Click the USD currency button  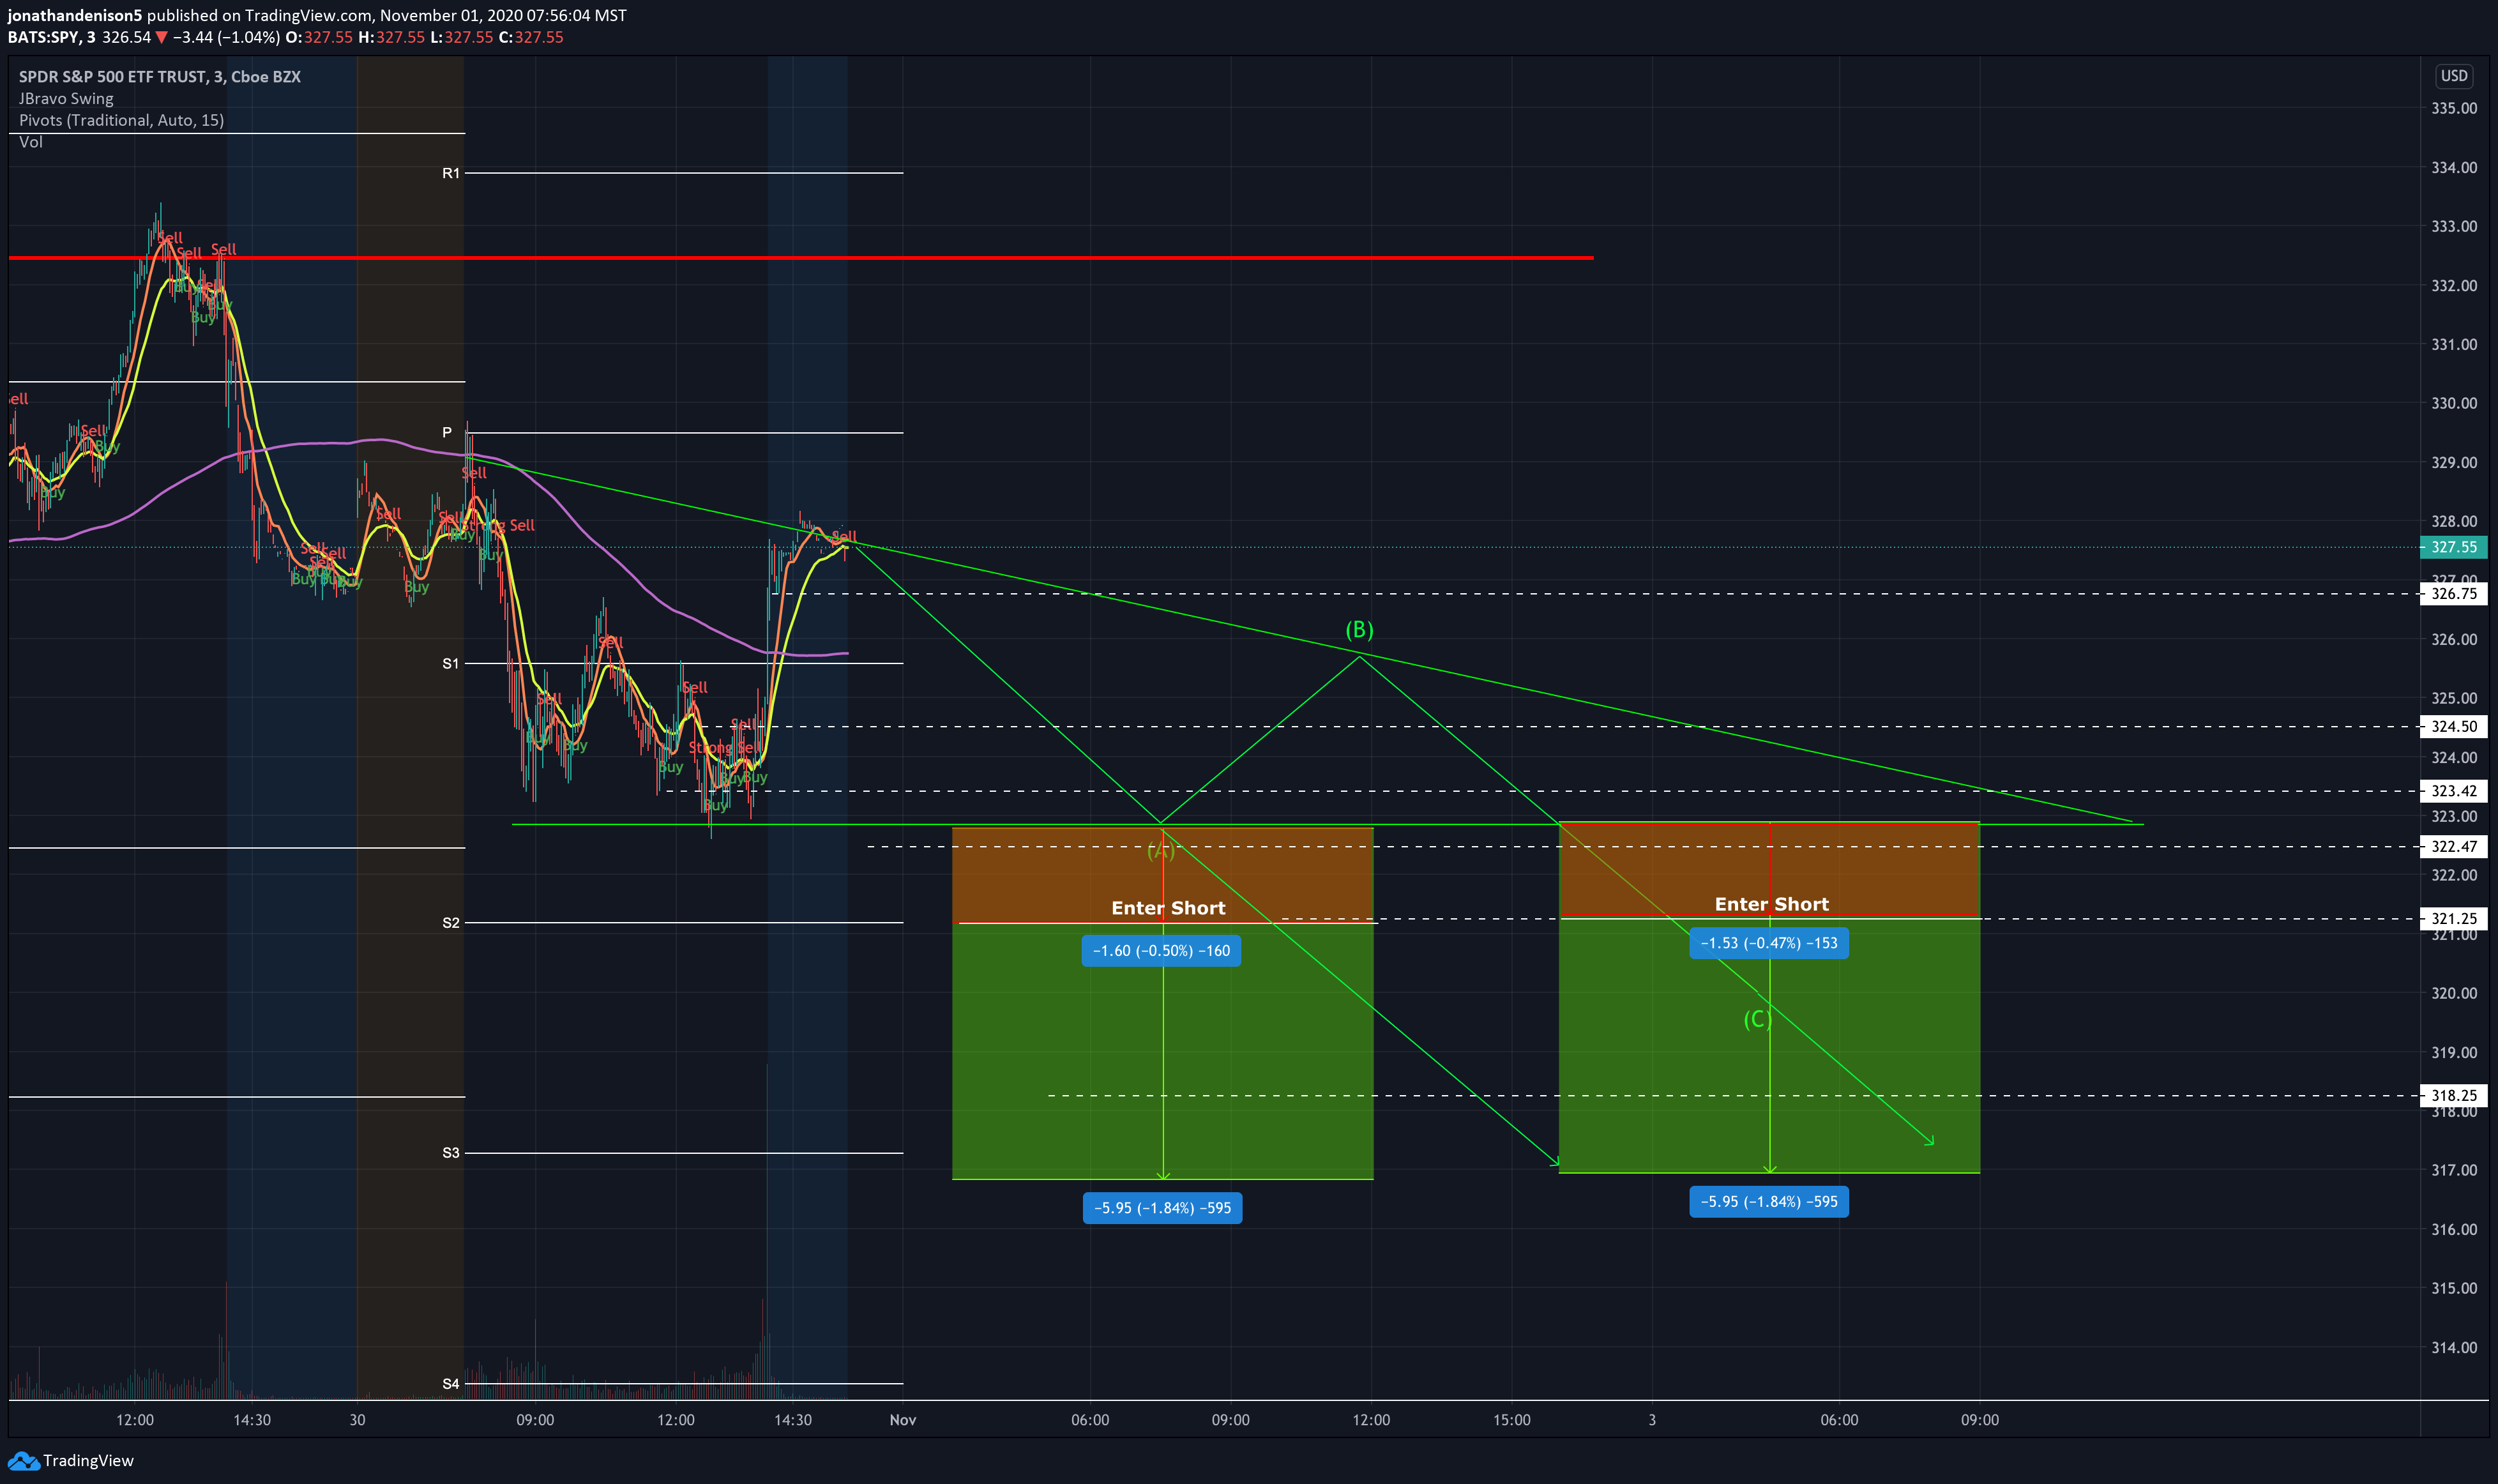(2454, 76)
